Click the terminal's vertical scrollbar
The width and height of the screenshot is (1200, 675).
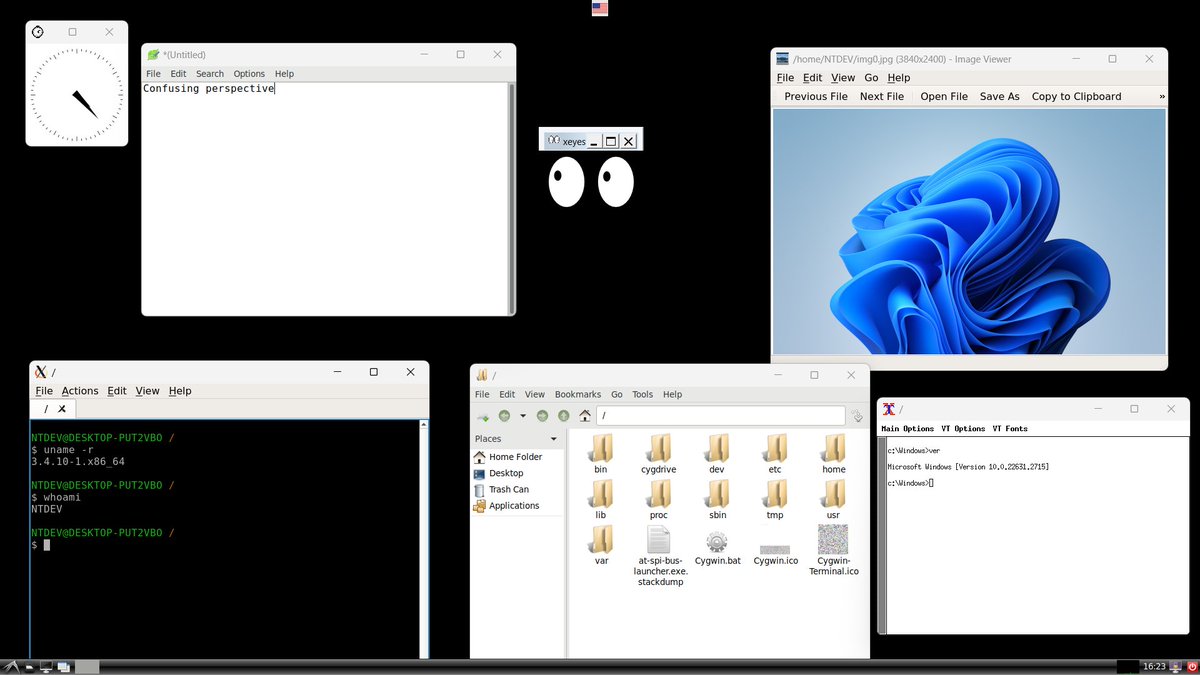tap(424, 539)
